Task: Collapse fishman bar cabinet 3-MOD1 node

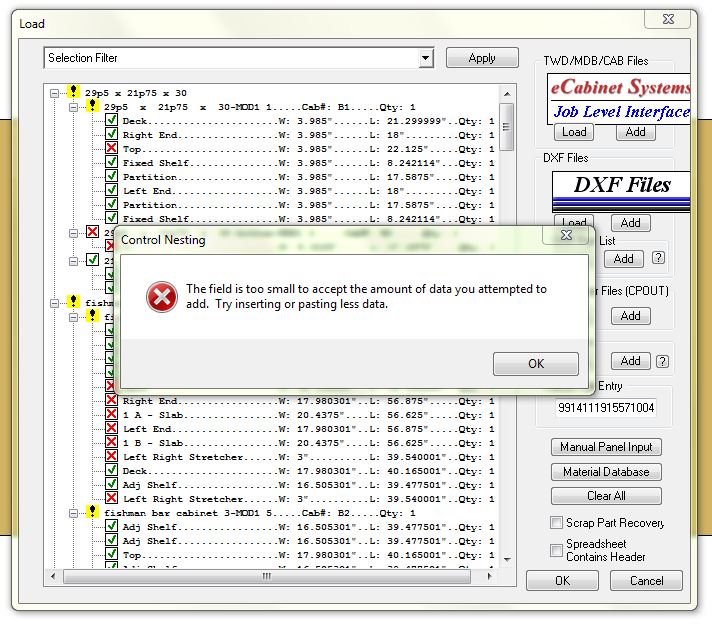Action: [x=74, y=513]
